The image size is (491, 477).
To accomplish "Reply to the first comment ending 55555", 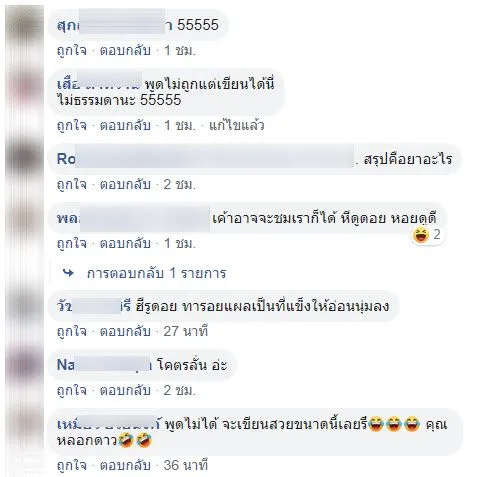I will pos(125,51).
